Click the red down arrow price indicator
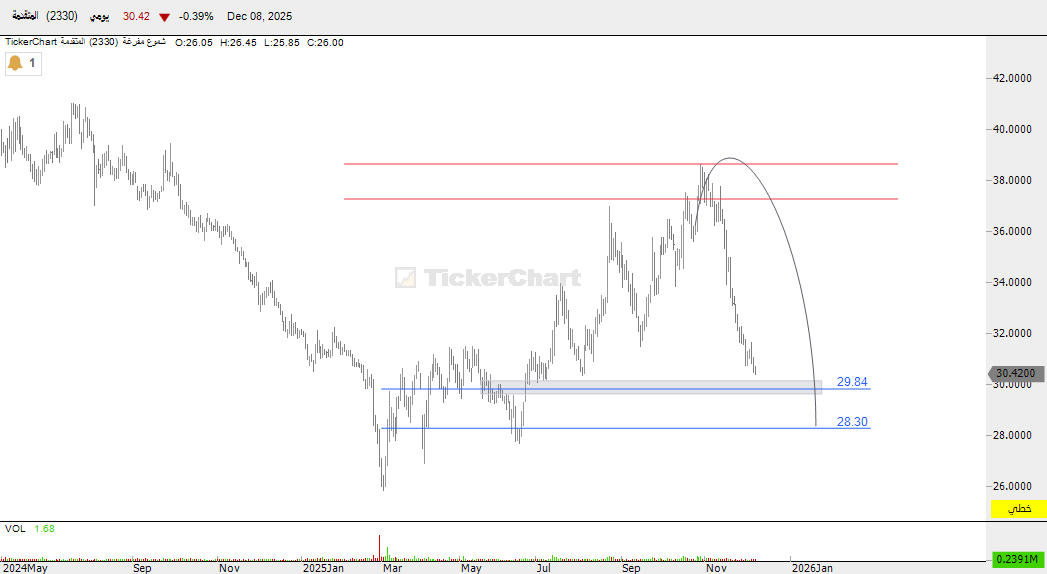Image resolution: width=1047 pixels, height=574 pixels. pyautogui.click(x=164, y=17)
